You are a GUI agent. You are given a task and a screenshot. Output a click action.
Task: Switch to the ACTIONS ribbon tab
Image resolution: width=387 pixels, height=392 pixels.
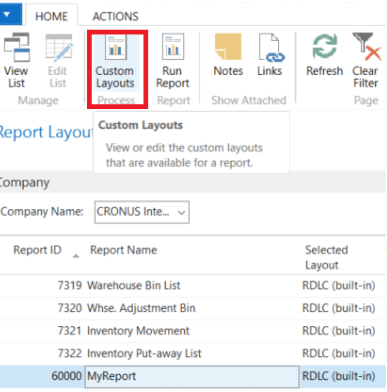point(115,16)
